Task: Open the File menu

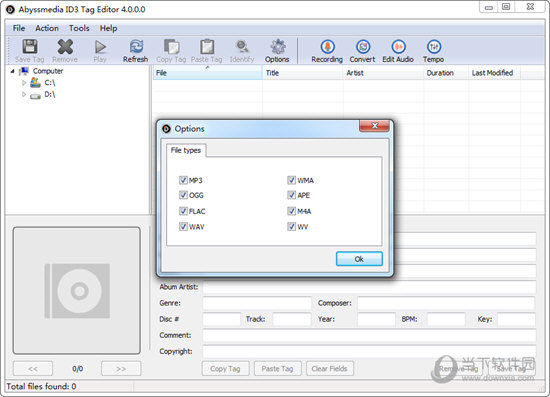Action: [x=19, y=28]
